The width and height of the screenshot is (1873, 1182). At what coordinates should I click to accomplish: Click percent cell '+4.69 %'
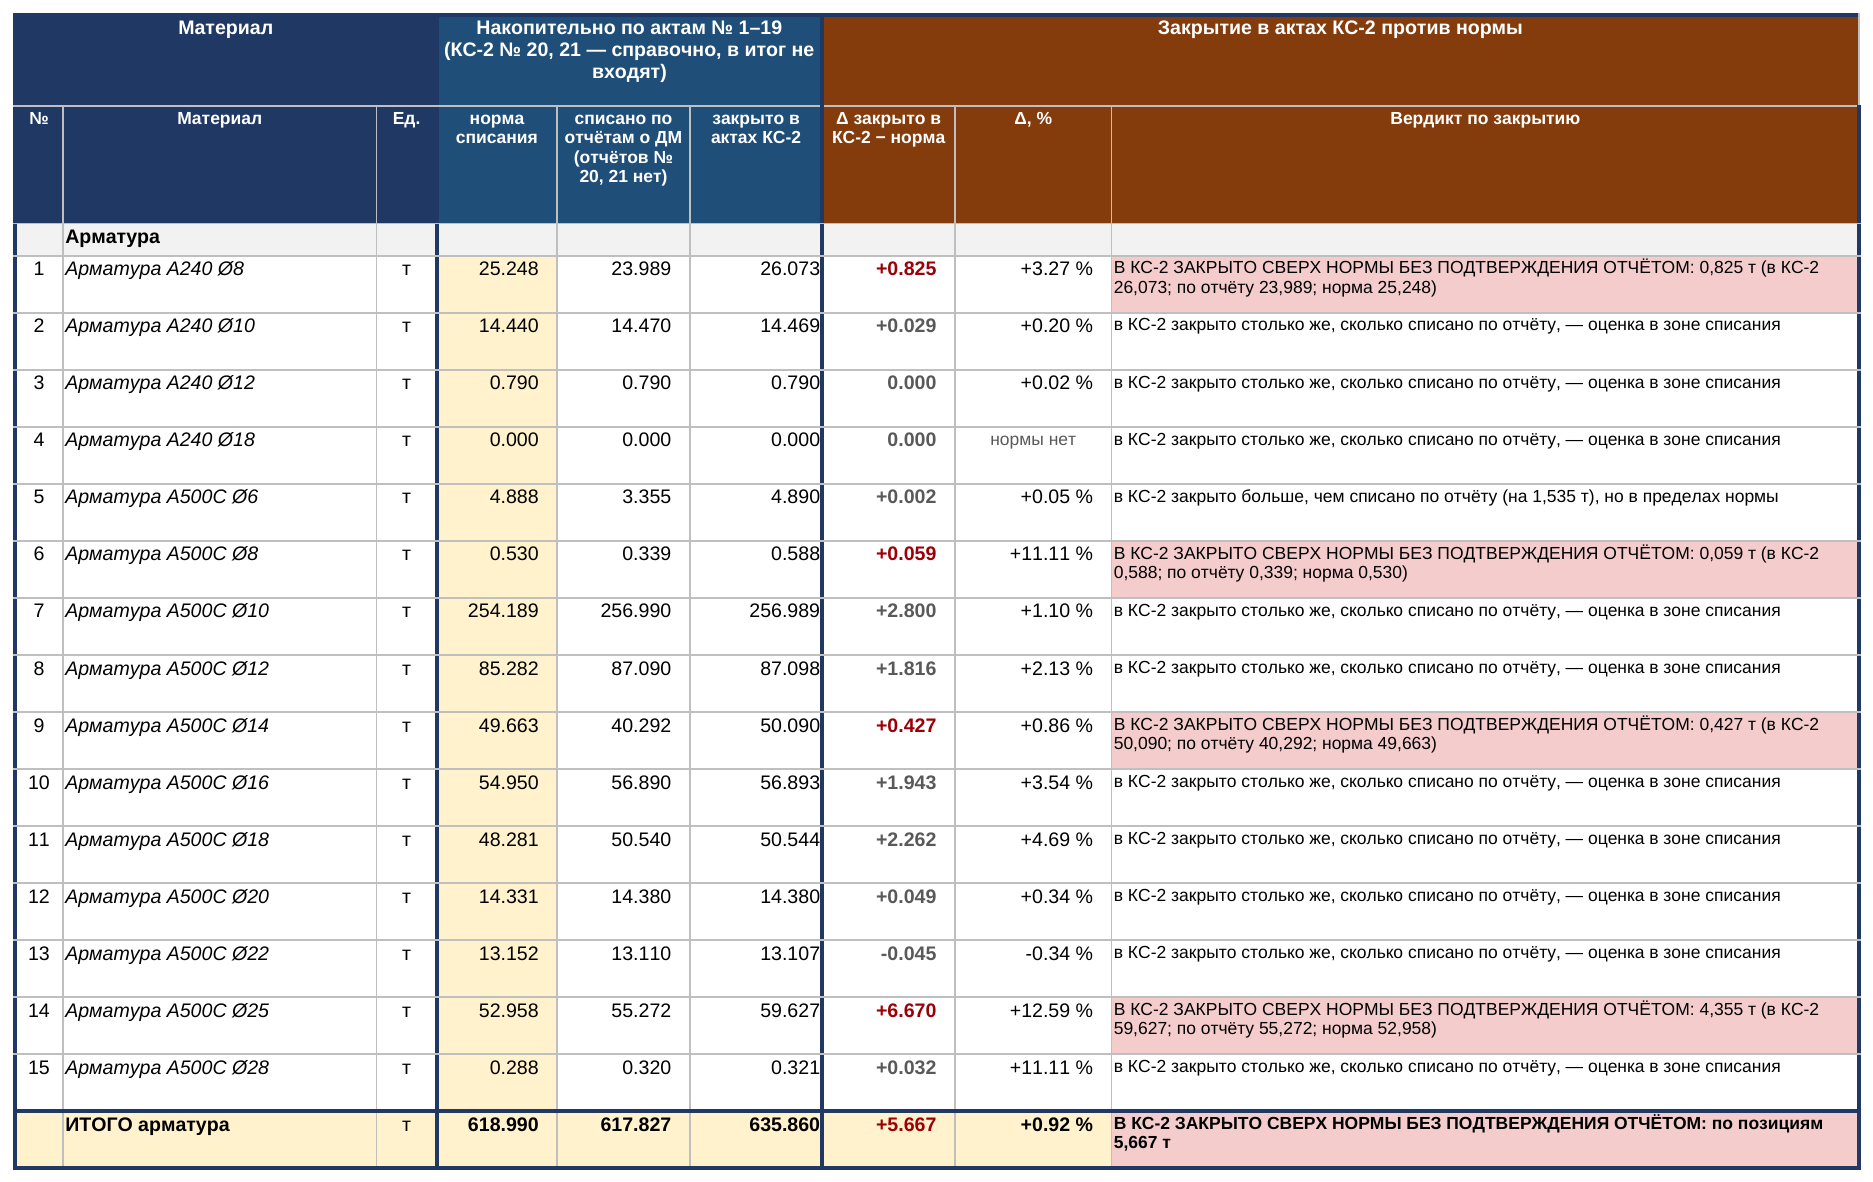[1032, 854]
